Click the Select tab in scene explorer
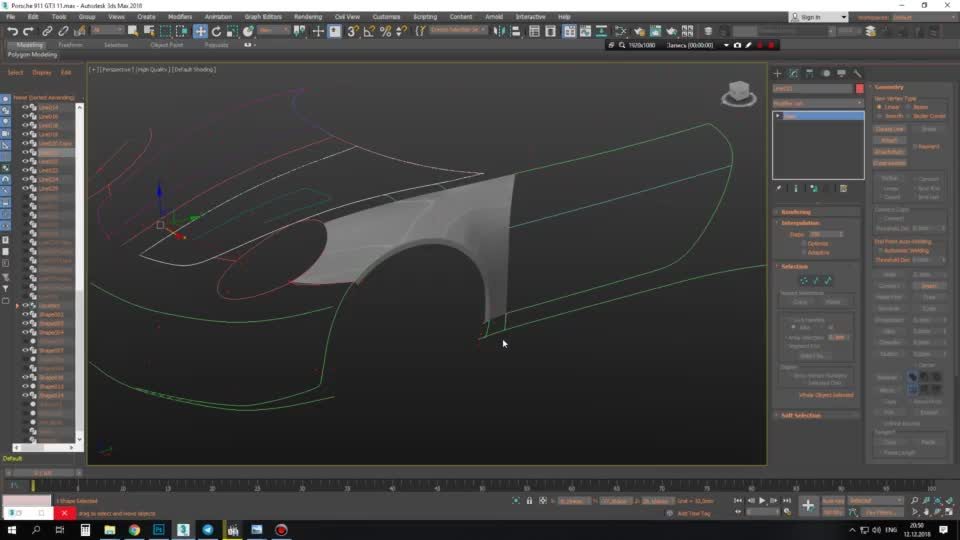Viewport: 960px width, 540px height. click(x=15, y=72)
